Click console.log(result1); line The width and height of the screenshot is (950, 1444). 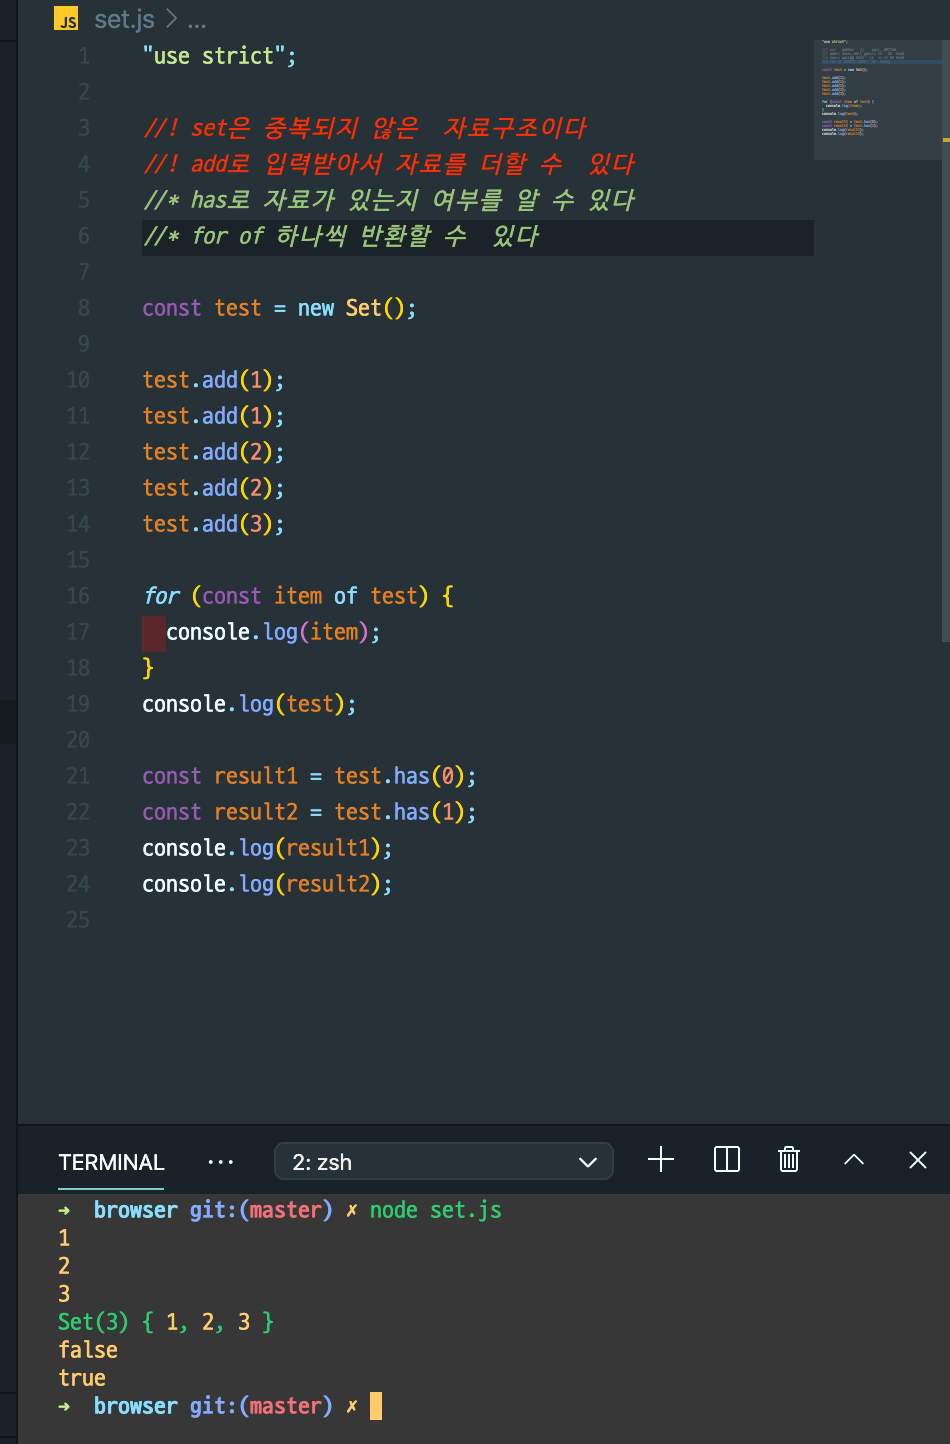point(267,848)
